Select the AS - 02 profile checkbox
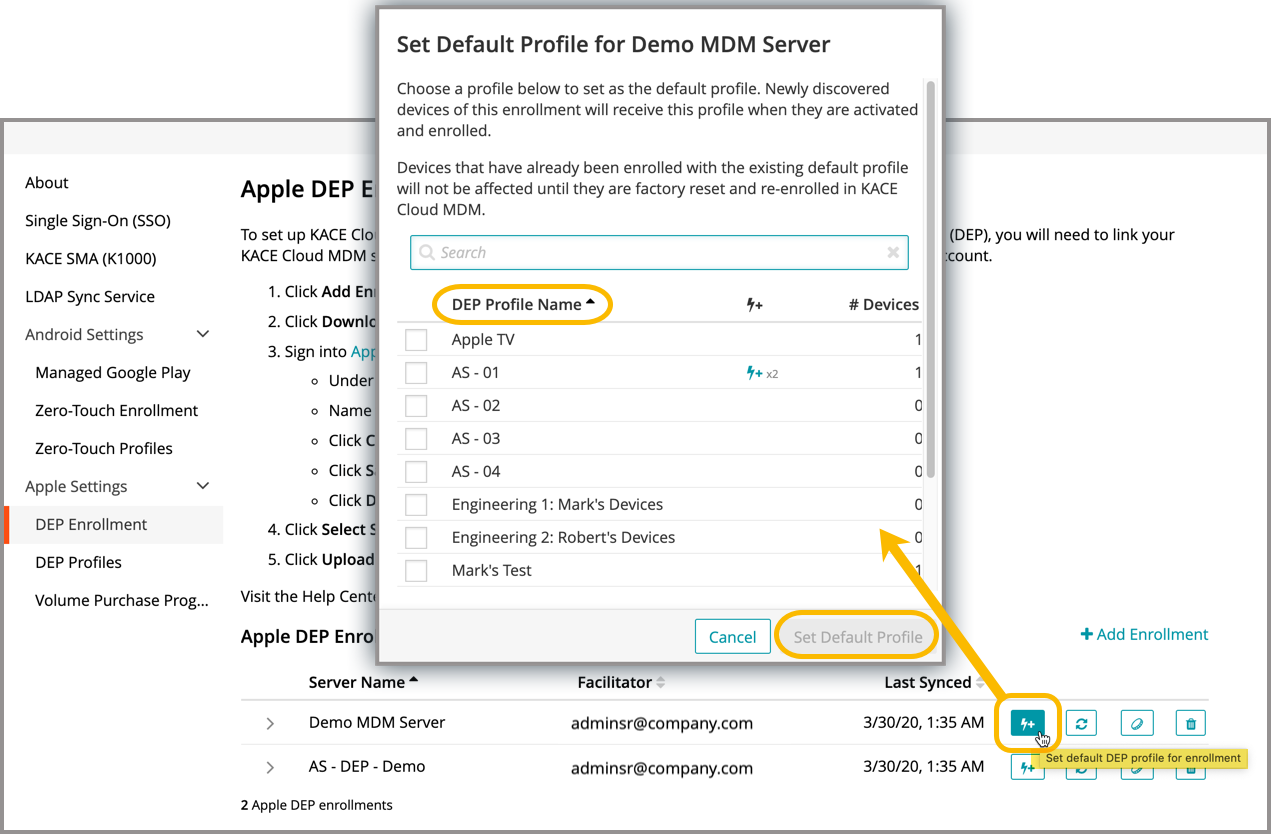The height and width of the screenshot is (834, 1271). 416,406
